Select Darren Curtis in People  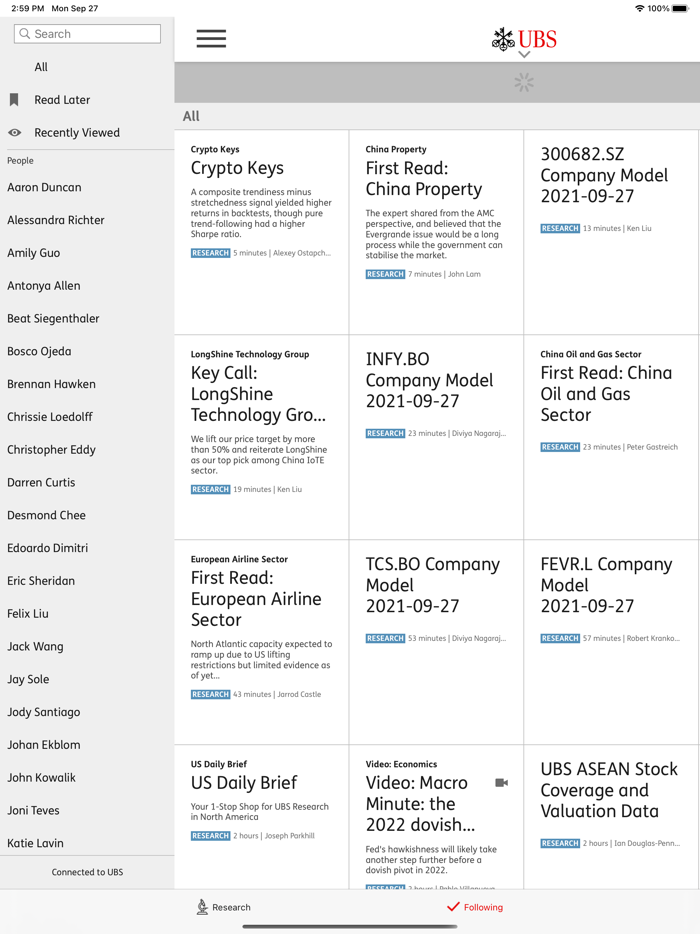tap(41, 482)
